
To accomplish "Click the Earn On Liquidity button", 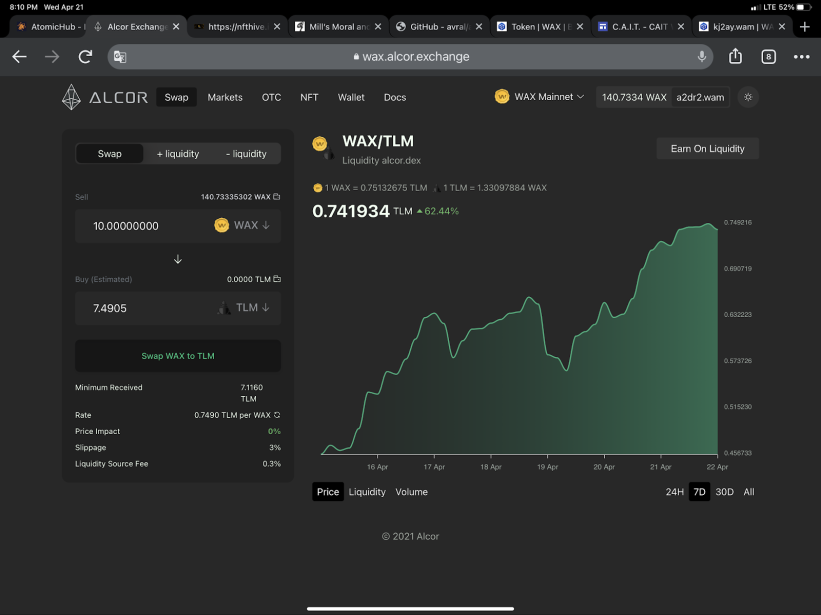I will [707, 149].
